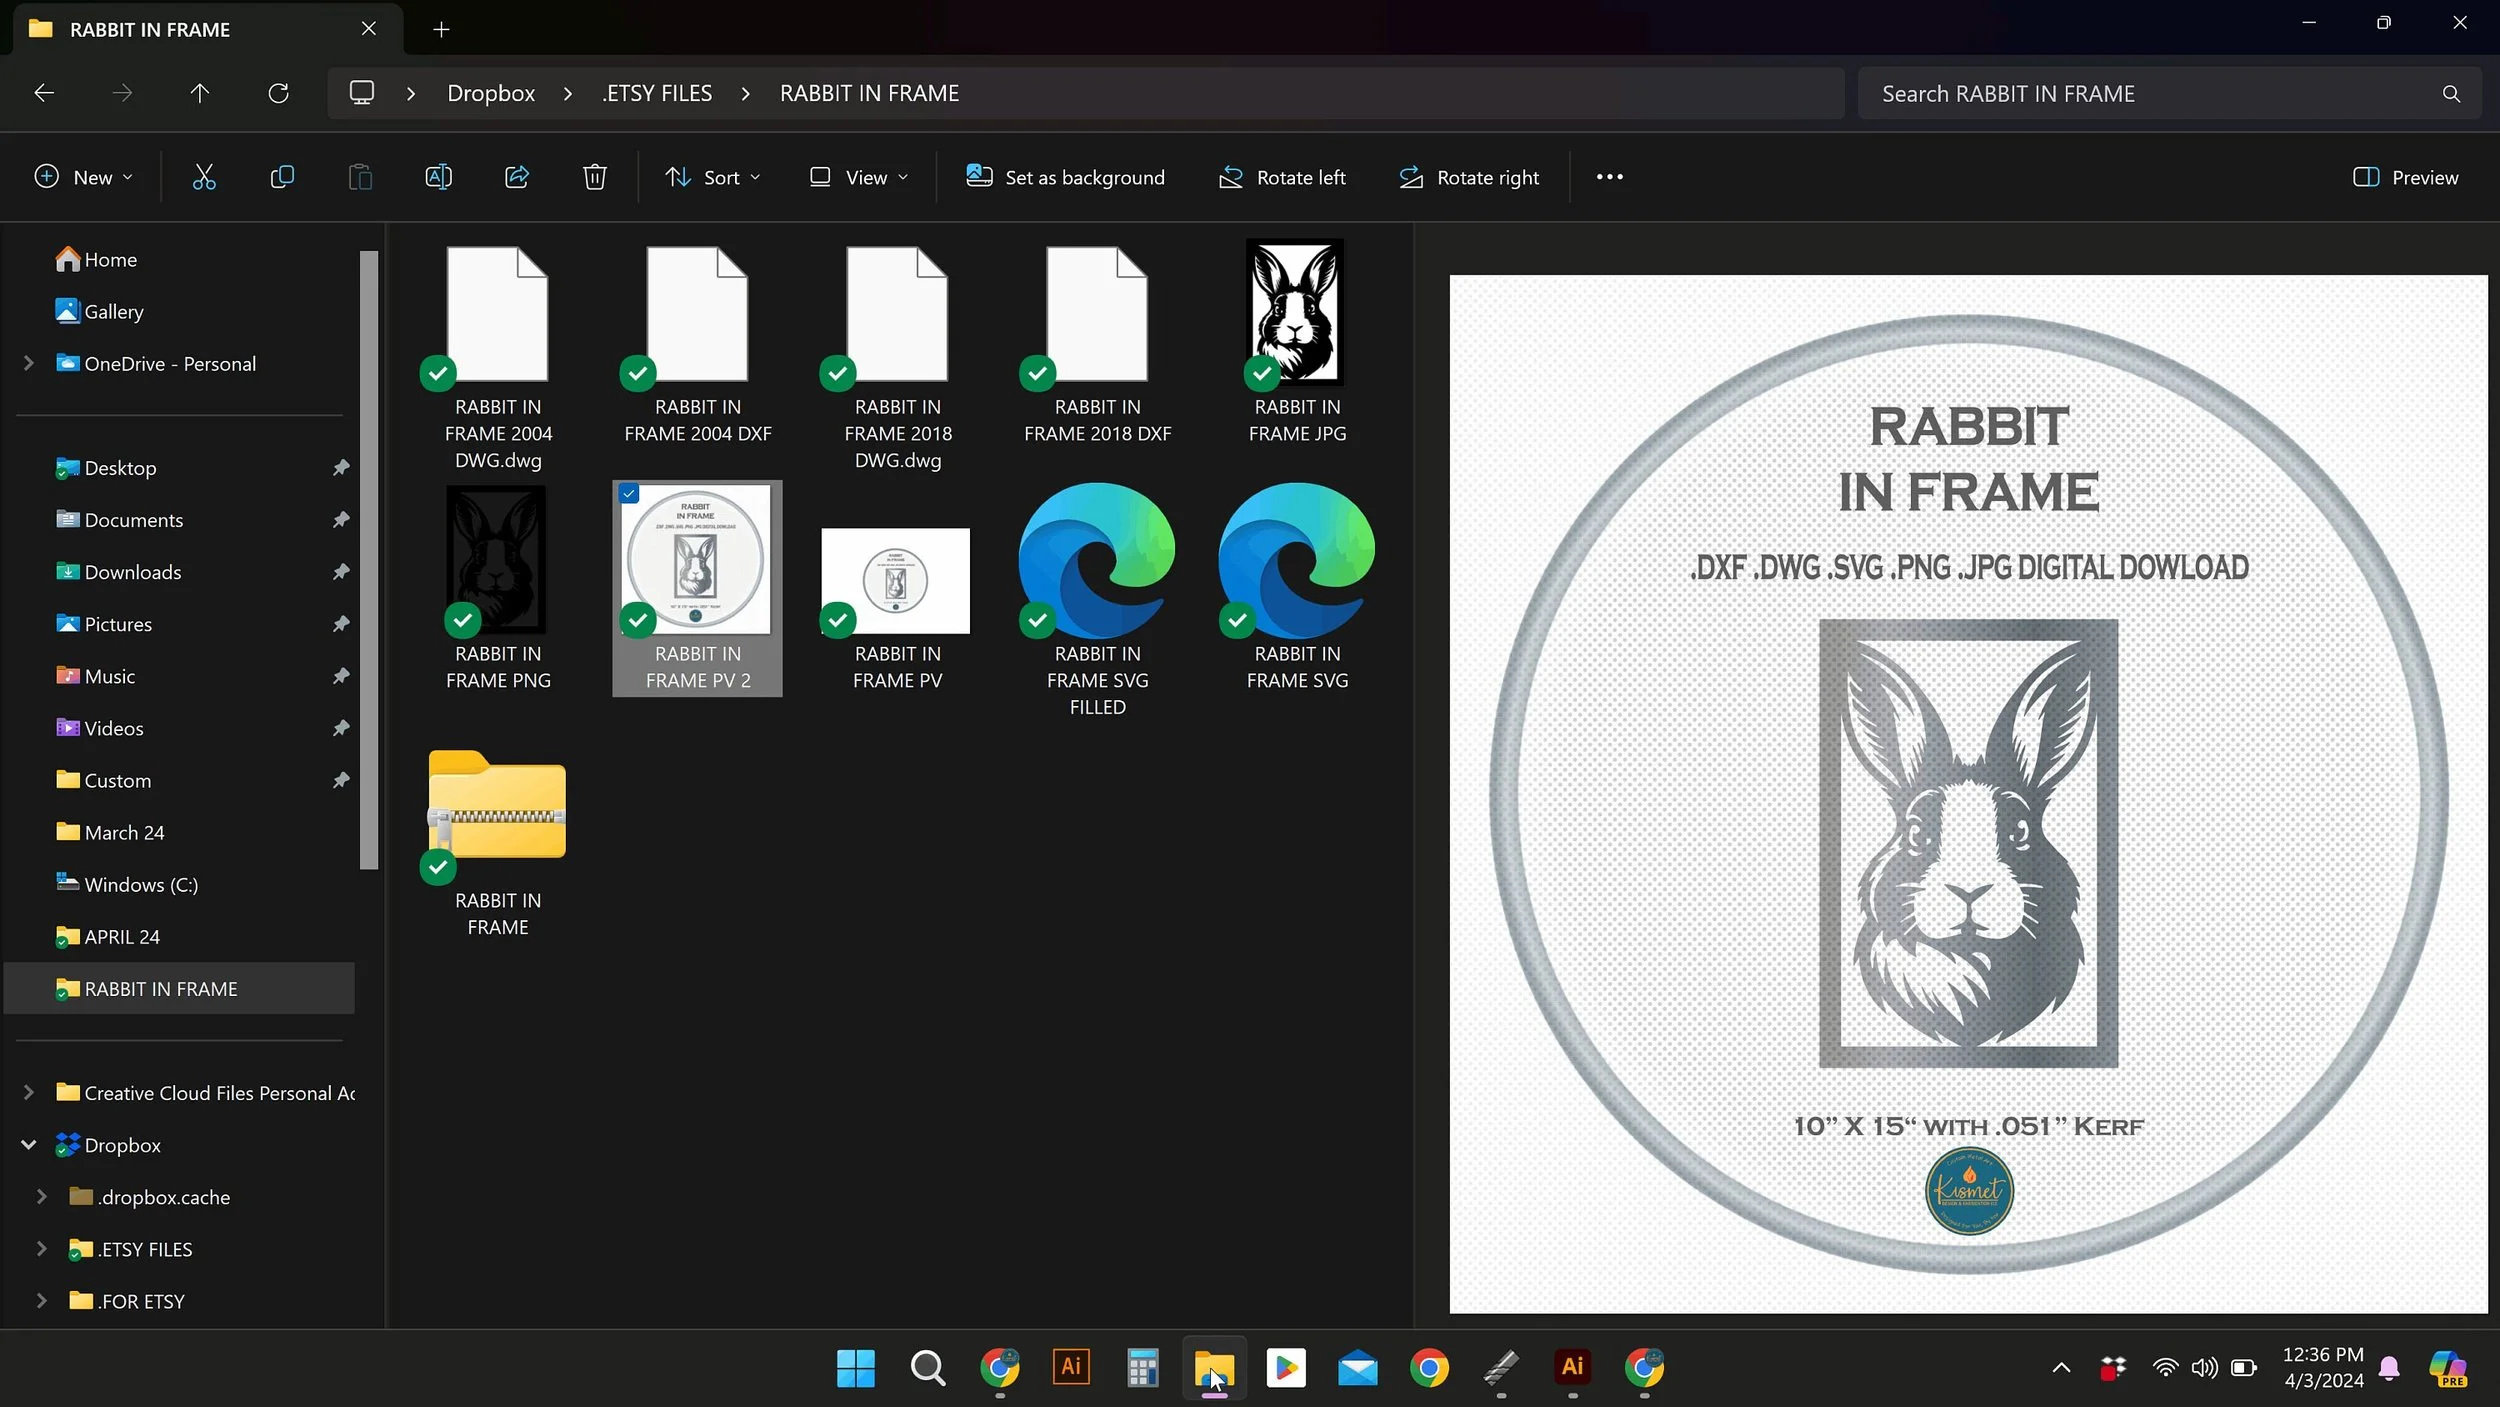2500x1407 pixels.
Task: Click the Copy icon in toolbar
Action: (x=282, y=177)
